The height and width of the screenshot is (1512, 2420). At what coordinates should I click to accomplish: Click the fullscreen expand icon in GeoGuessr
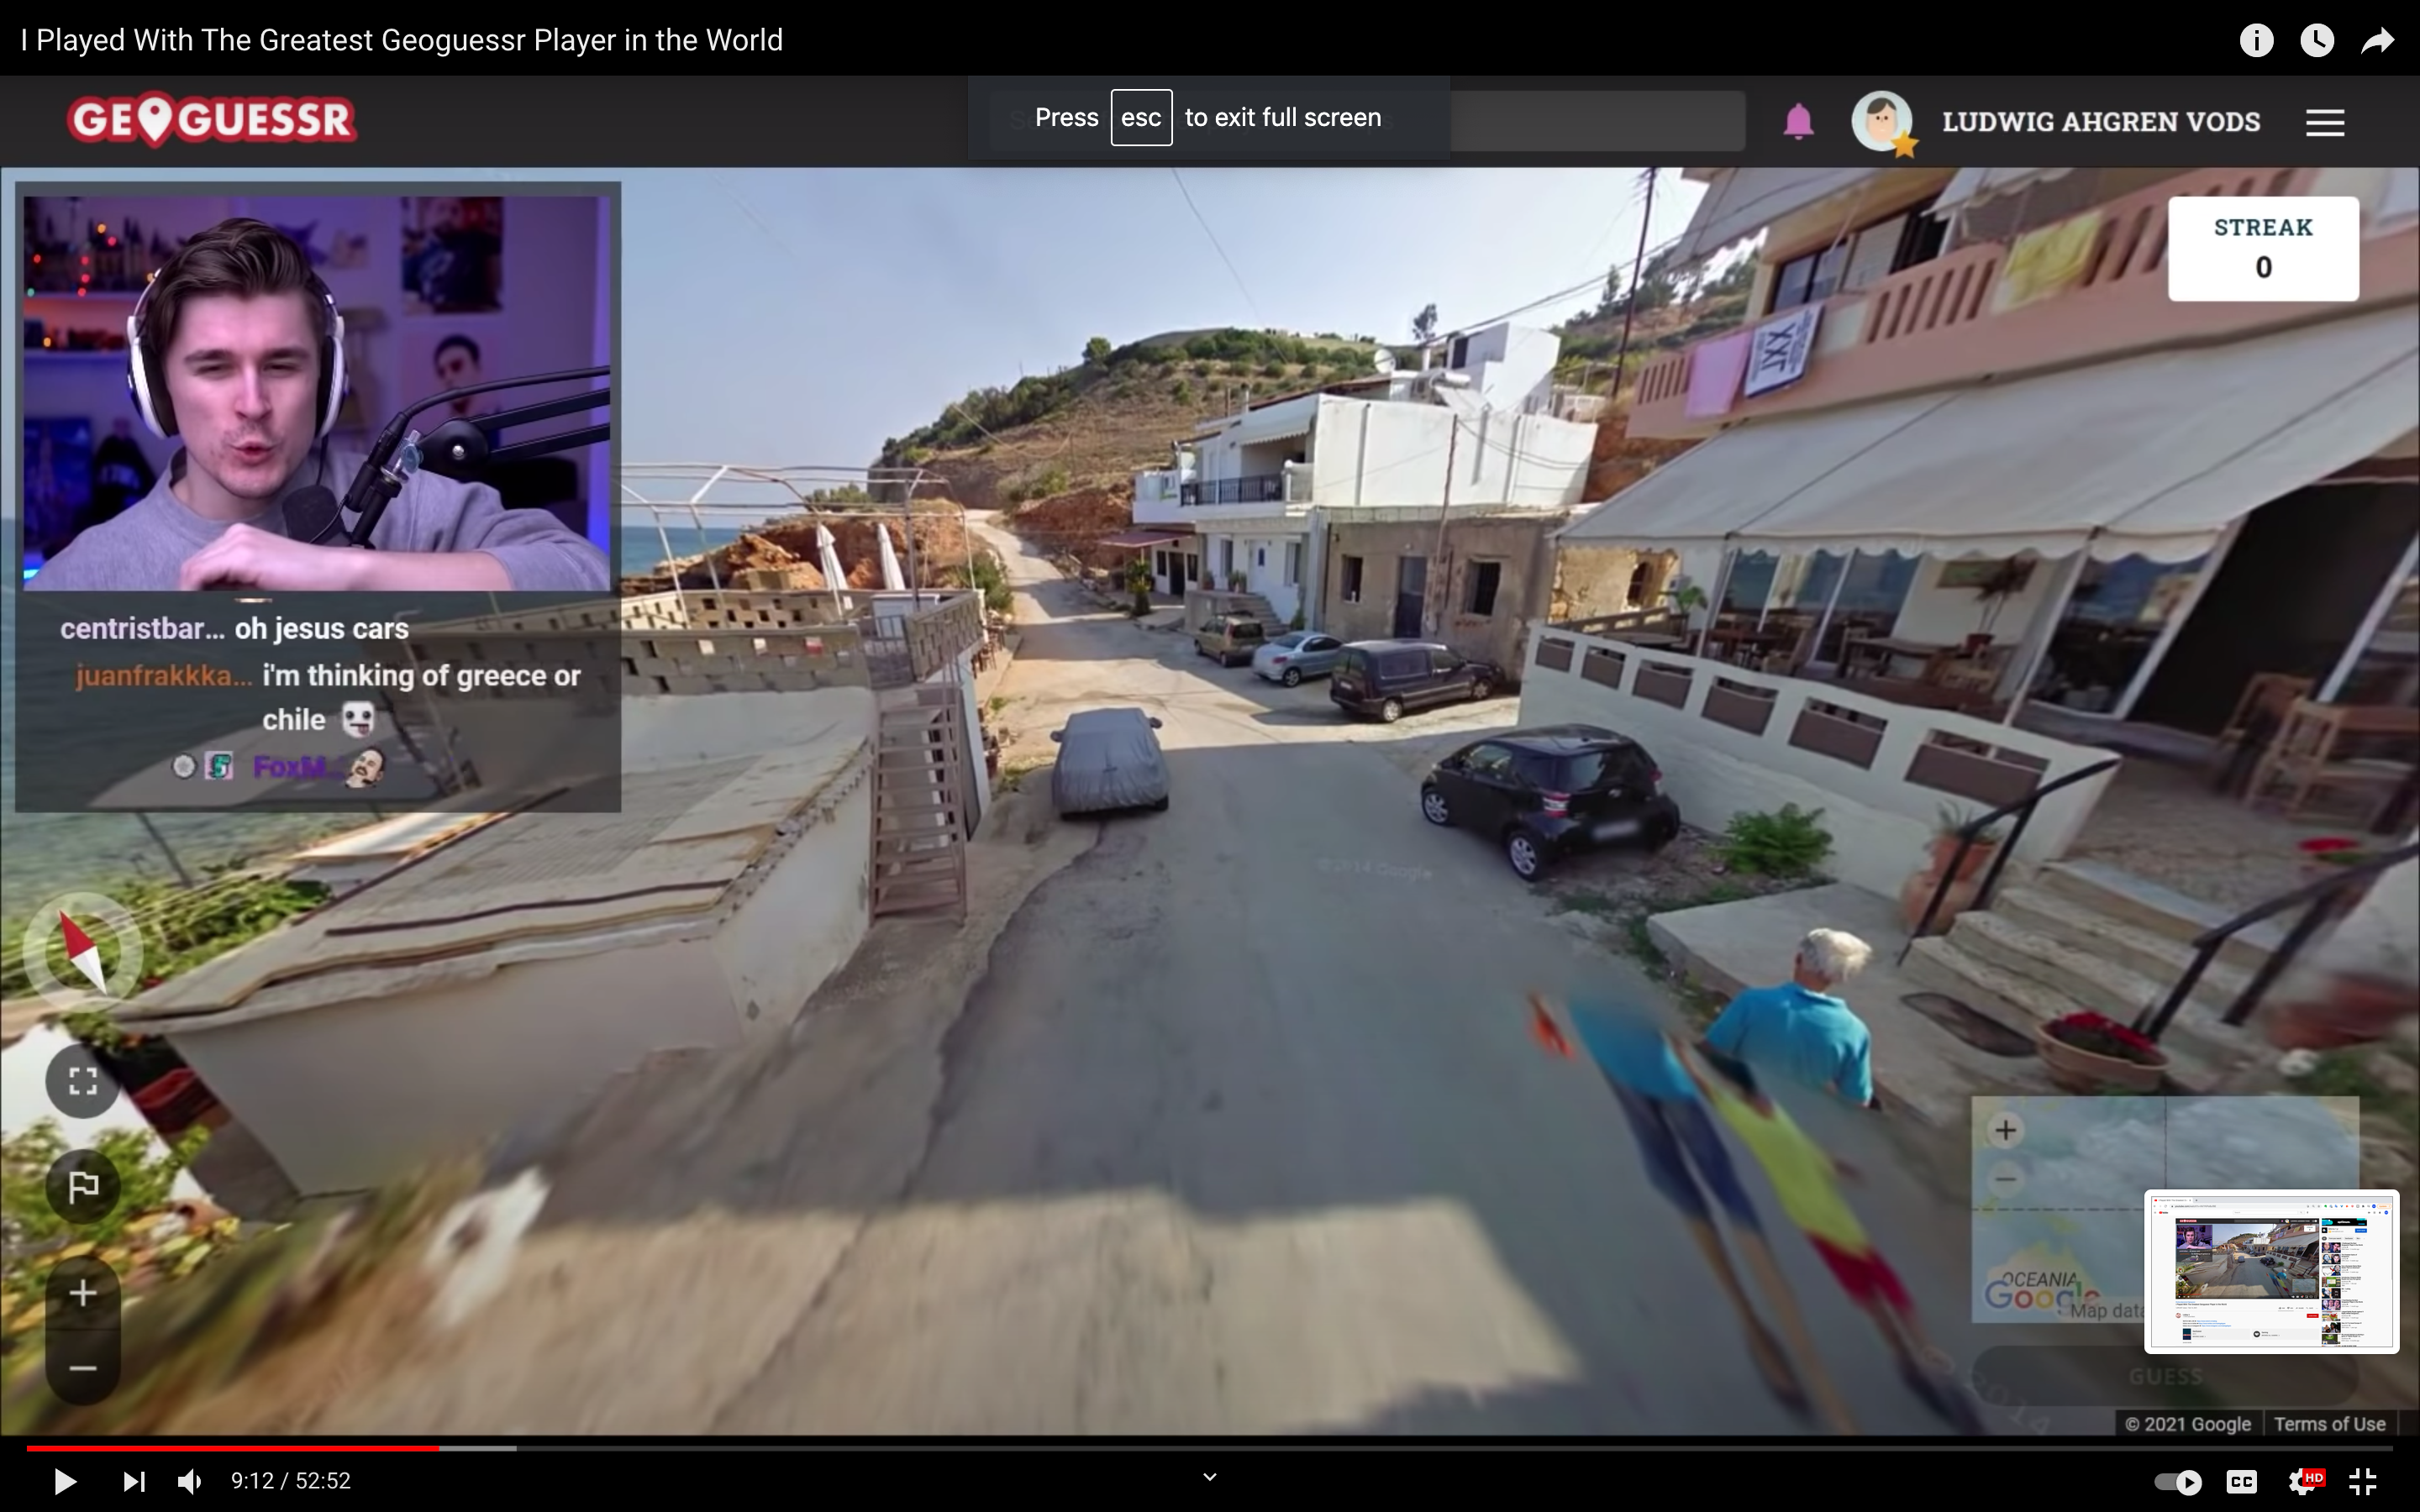coord(80,1079)
